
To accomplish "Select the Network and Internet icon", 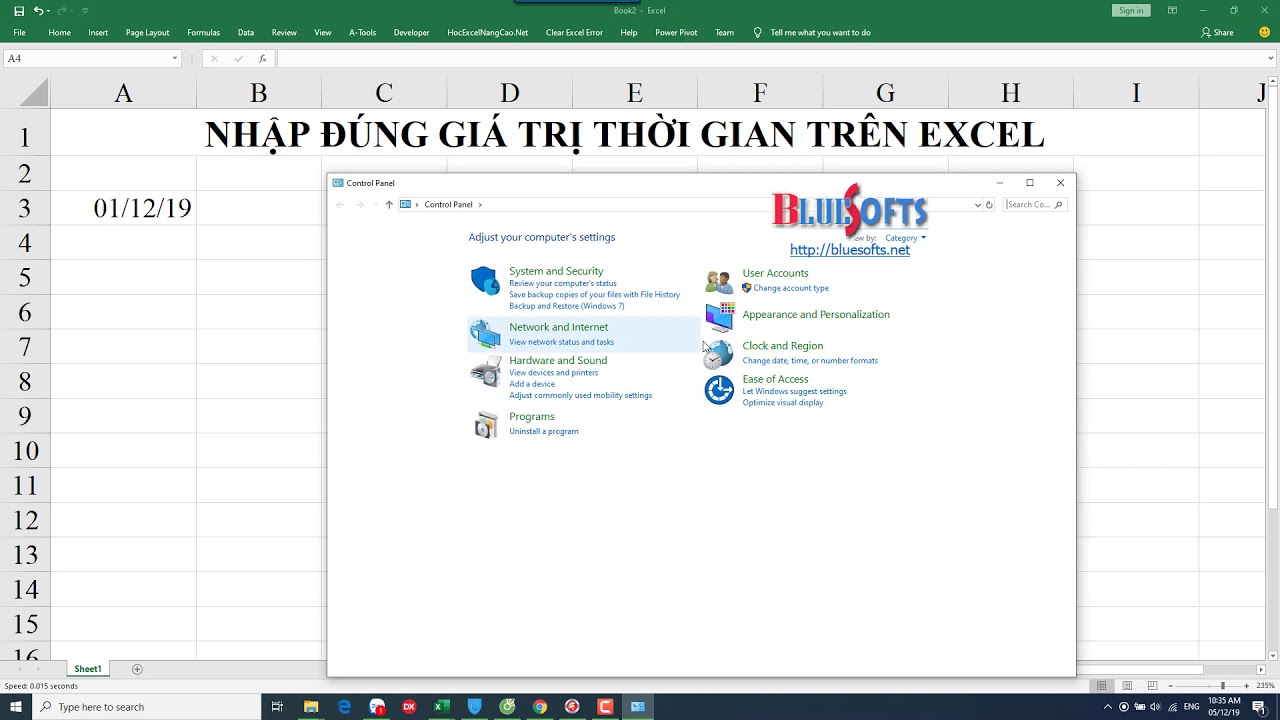I will (485, 333).
